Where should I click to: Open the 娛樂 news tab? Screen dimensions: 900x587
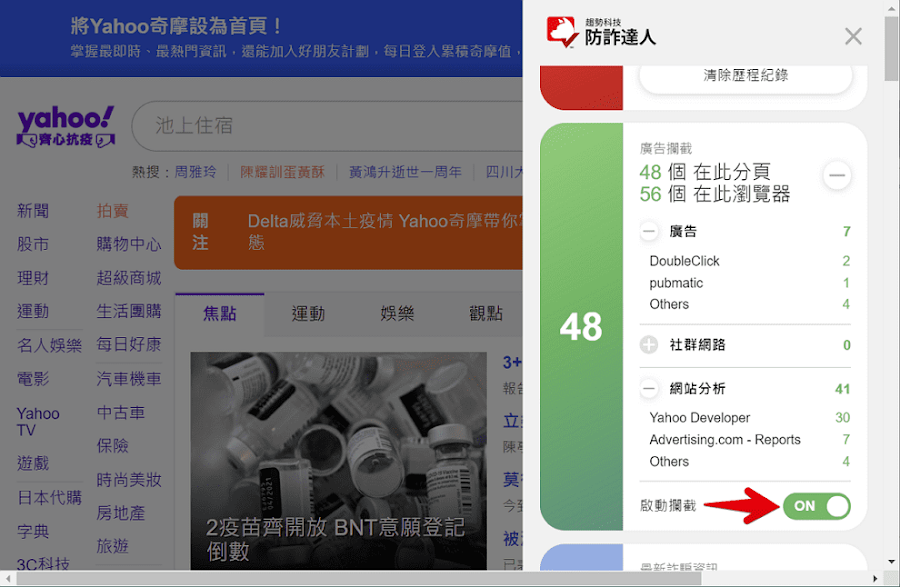pos(397,313)
